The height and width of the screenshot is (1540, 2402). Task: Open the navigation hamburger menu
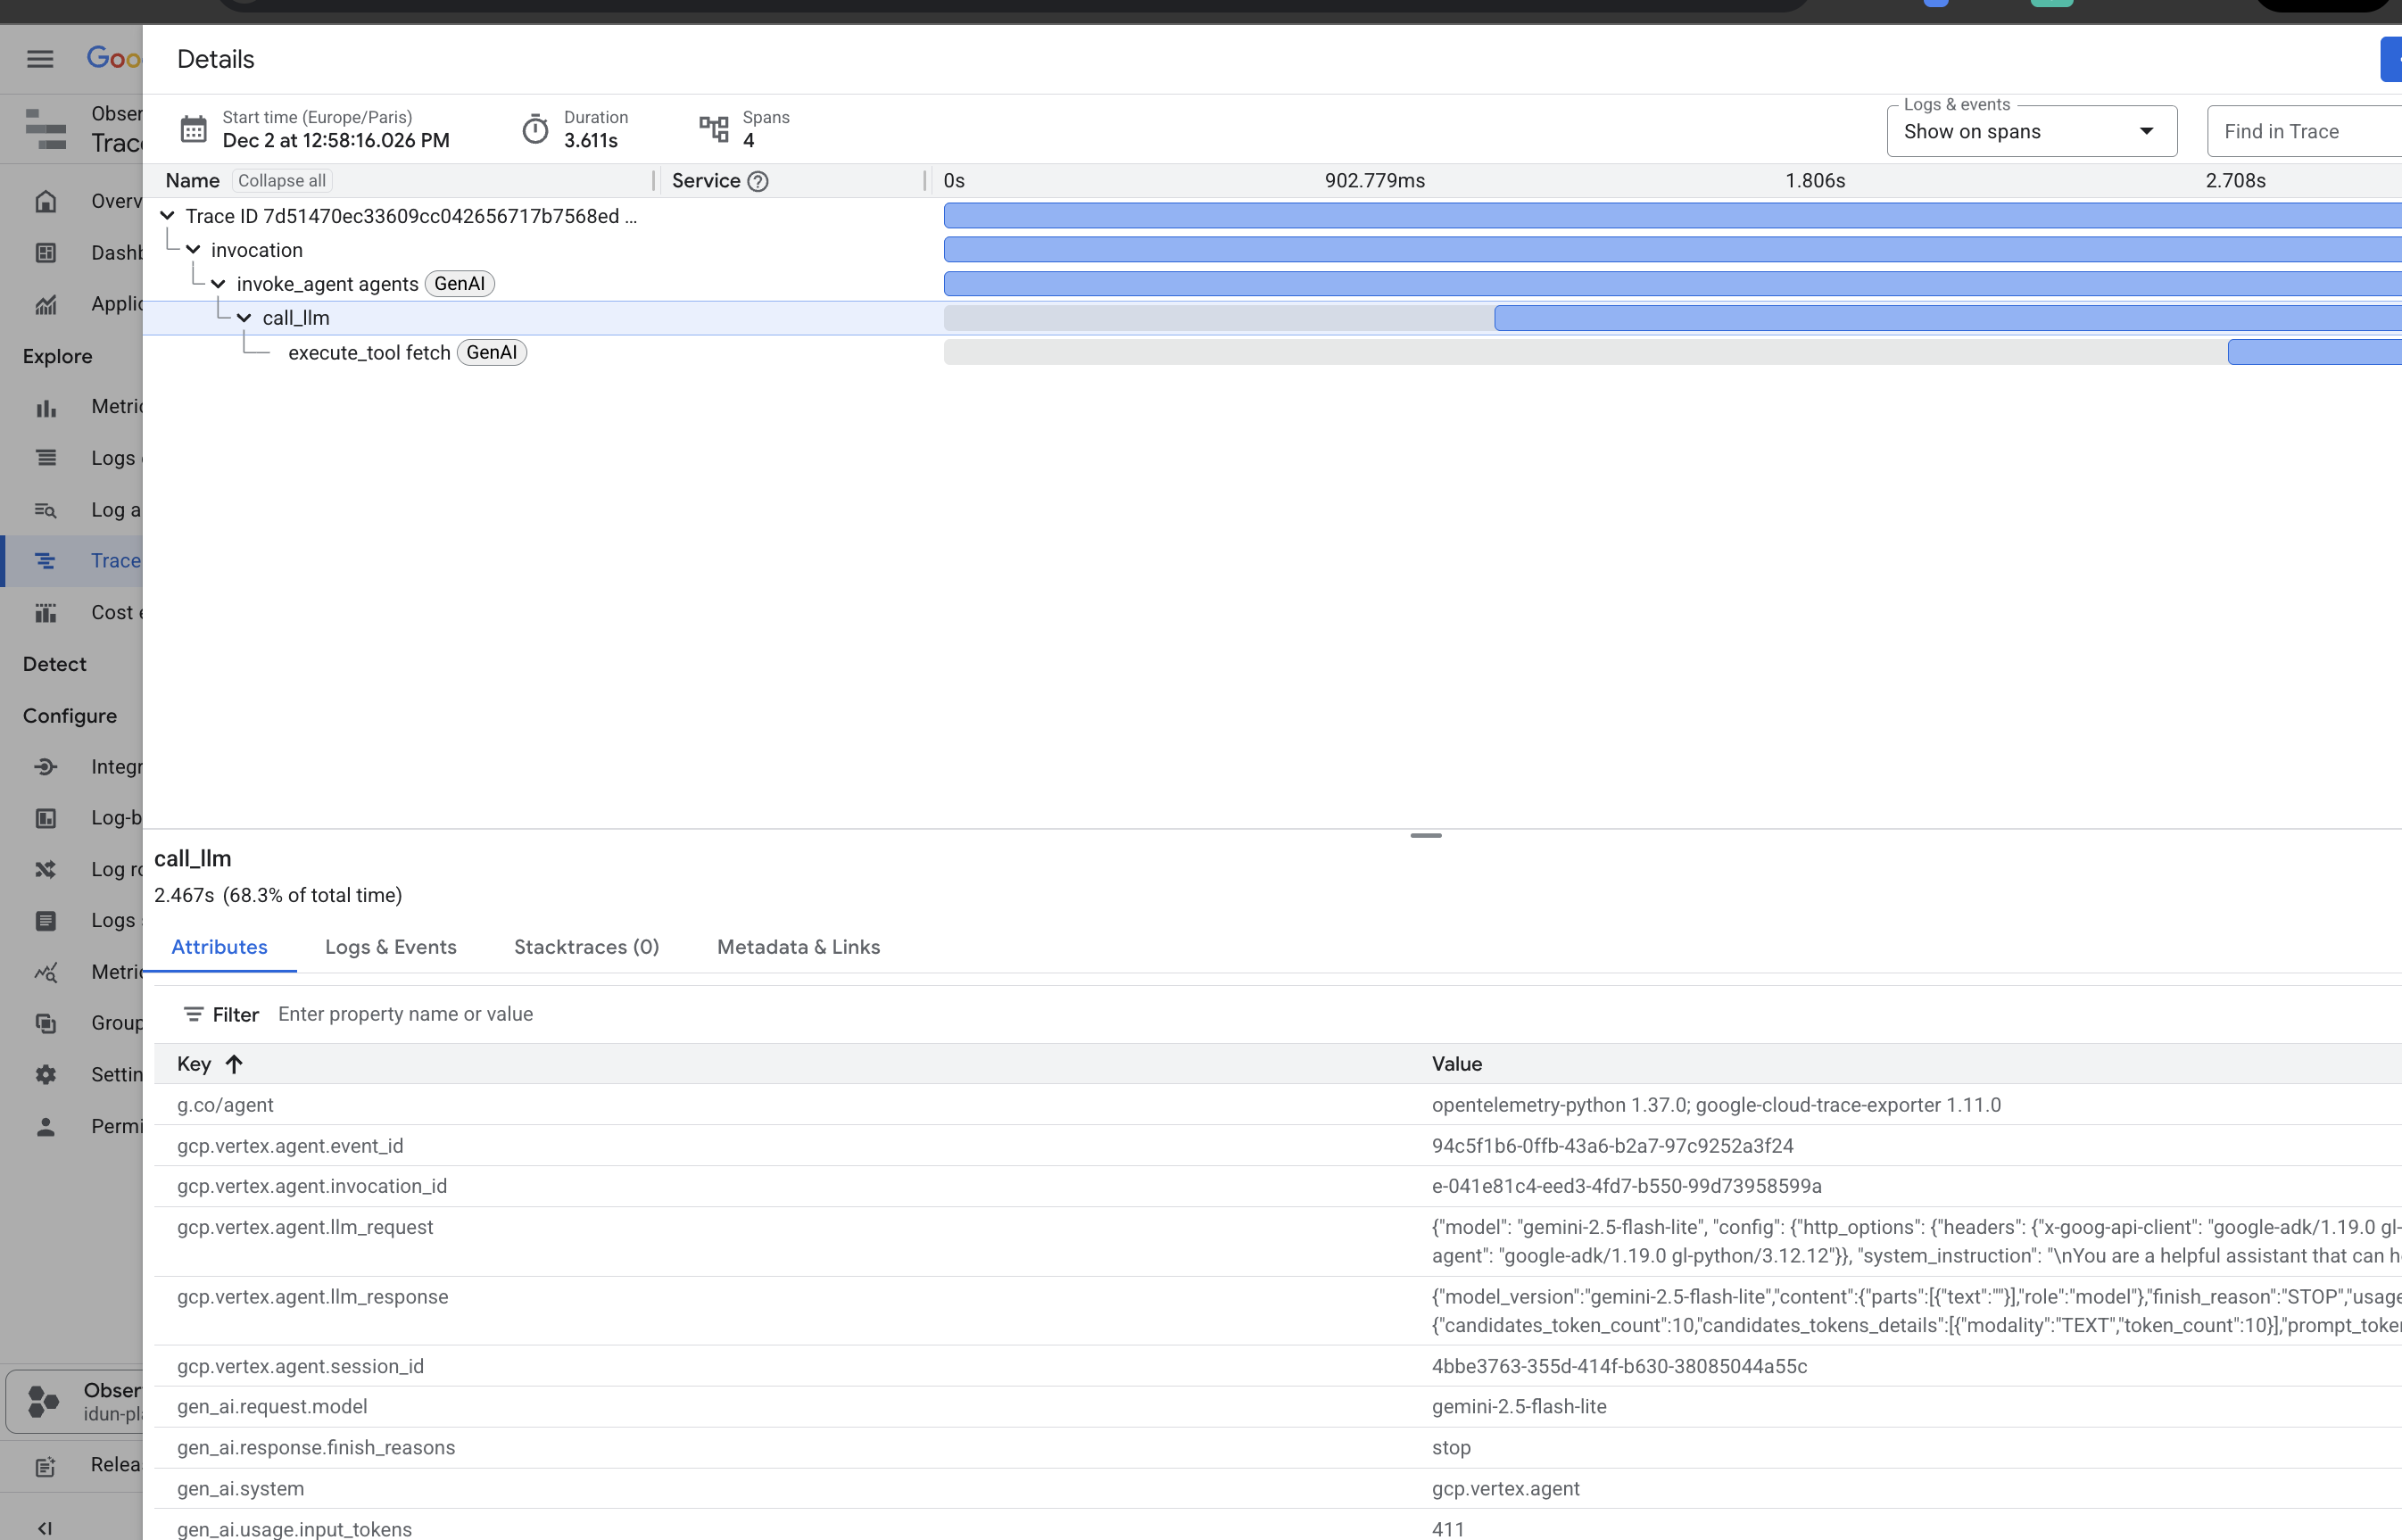pos(40,58)
